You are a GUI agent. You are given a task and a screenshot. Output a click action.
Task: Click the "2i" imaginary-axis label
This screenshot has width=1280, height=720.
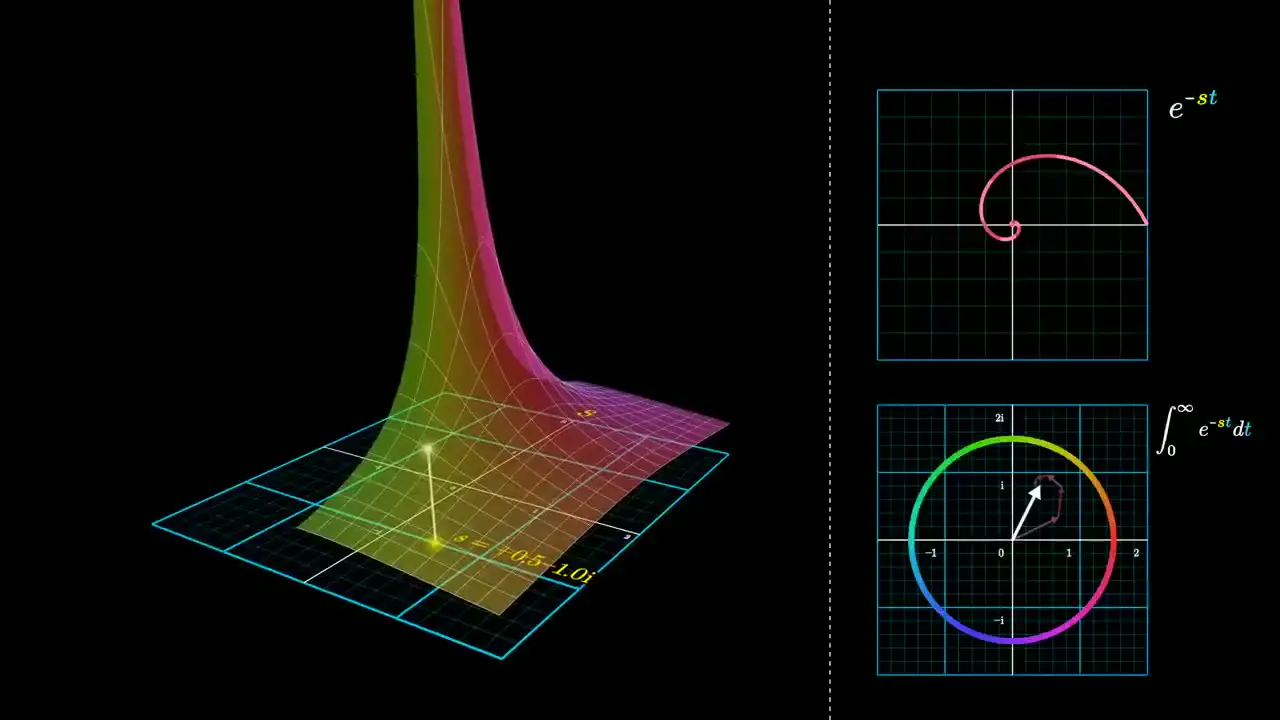[999, 418]
